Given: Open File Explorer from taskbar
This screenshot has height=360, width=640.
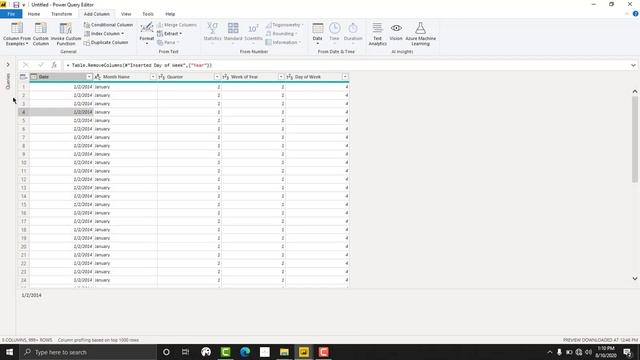Looking at the screenshot, I should tap(284, 352).
